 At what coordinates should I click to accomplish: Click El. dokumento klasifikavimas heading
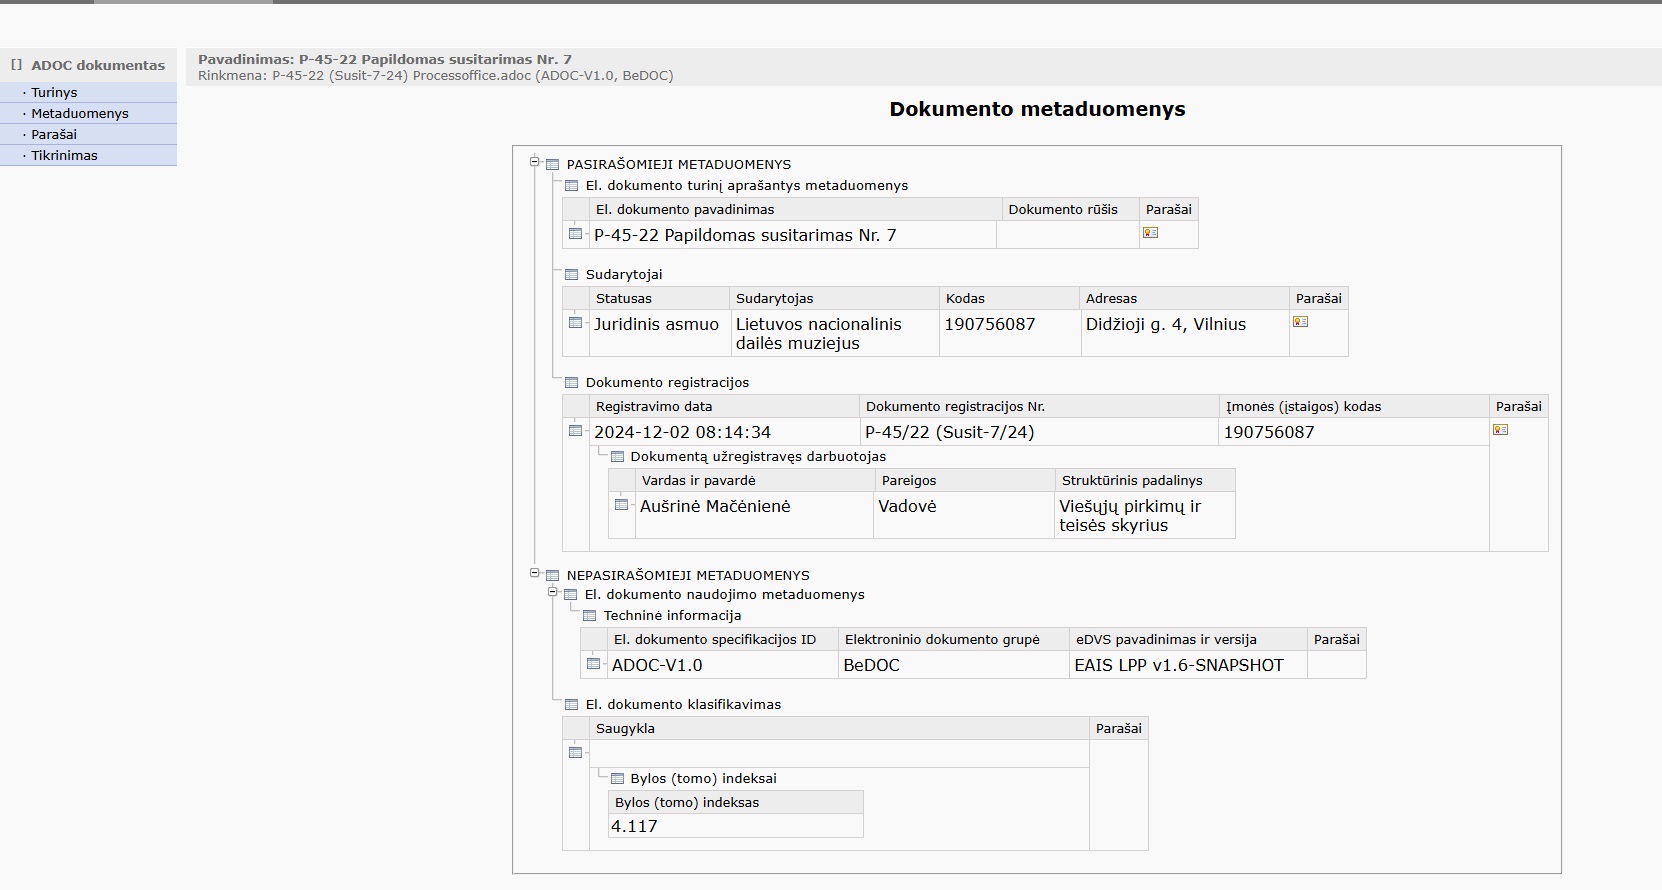coord(683,704)
